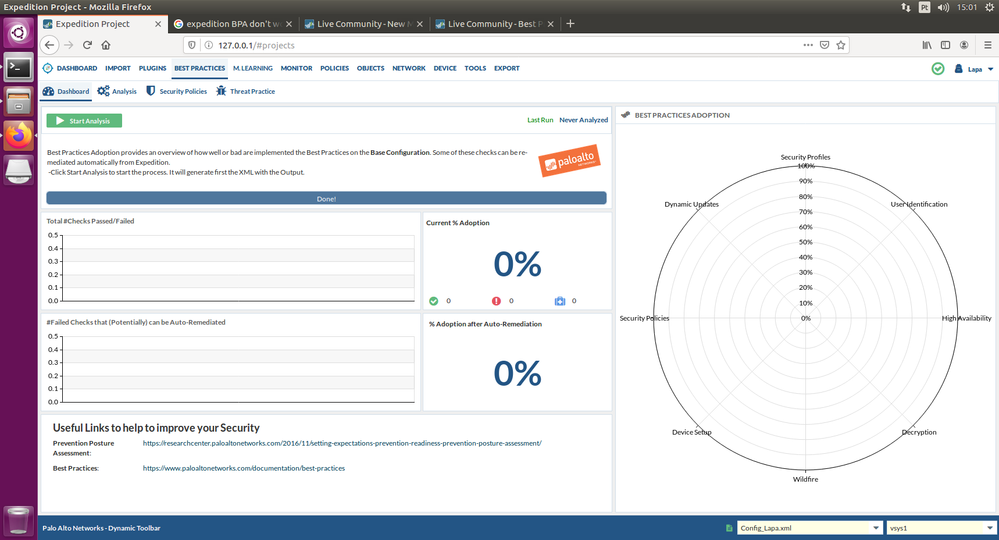Open Firefox account icon
Viewport: 999px width, 540px height.
tap(964, 45)
